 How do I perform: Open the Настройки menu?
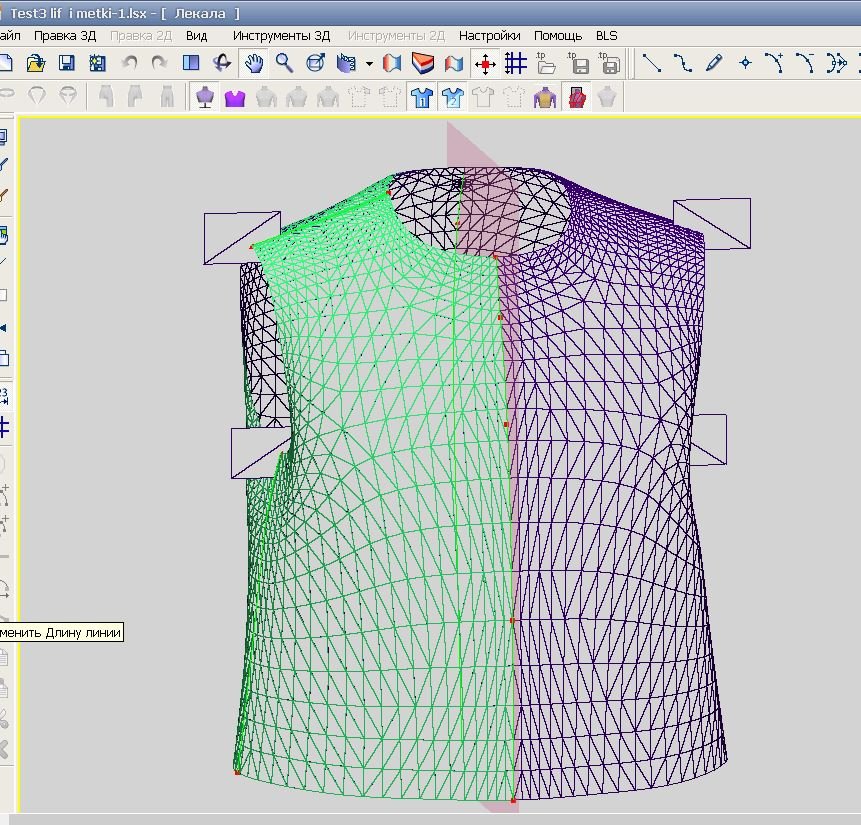[489, 35]
